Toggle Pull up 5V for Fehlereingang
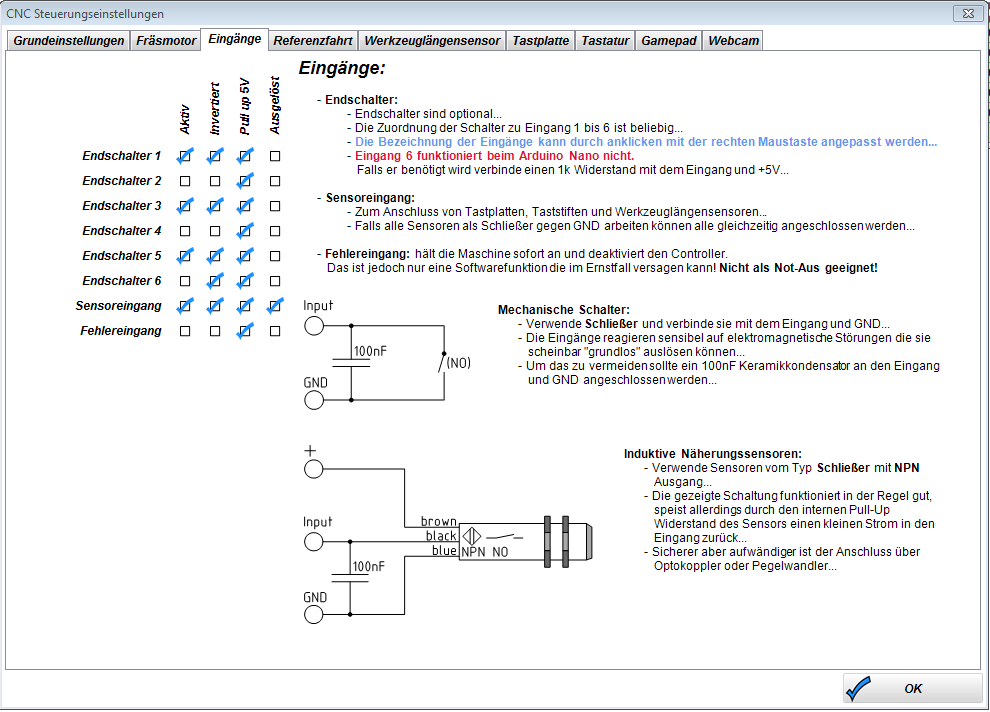The width and height of the screenshot is (990, 712). pyautogui.click(x=245, y=331)
